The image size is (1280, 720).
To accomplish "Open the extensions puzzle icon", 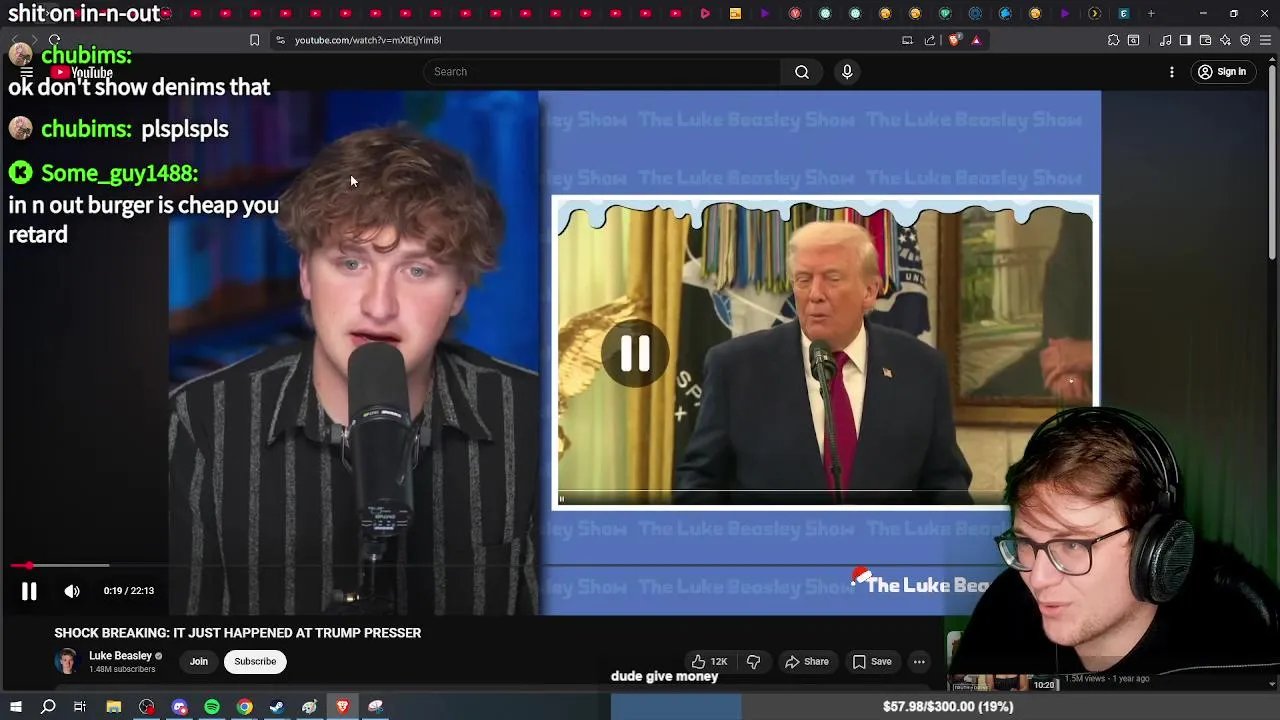I will [x=1113, y=40].
